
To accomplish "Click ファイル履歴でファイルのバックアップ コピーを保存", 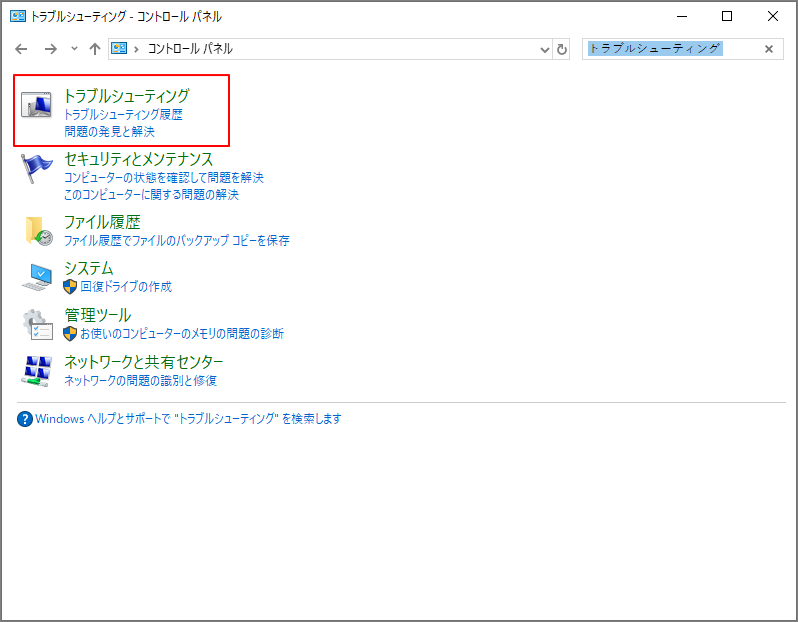I will 177,240.
